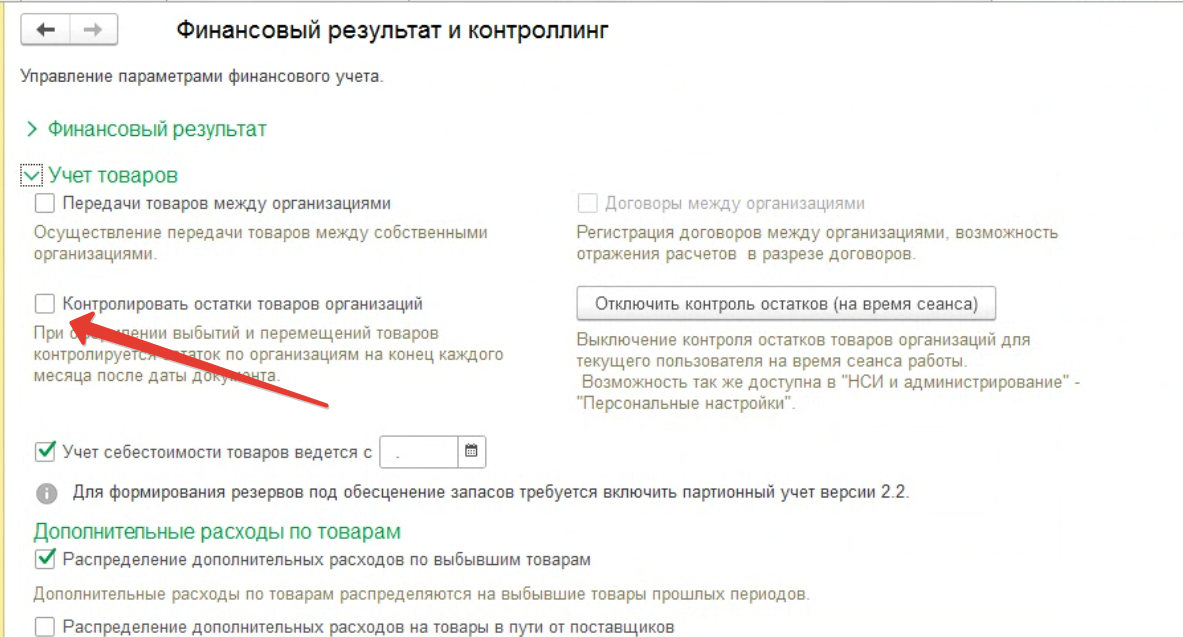Uncheck Учет себестоимости товаров ведется с
This screenshot has width=1183, height=637.
(45, 452)
